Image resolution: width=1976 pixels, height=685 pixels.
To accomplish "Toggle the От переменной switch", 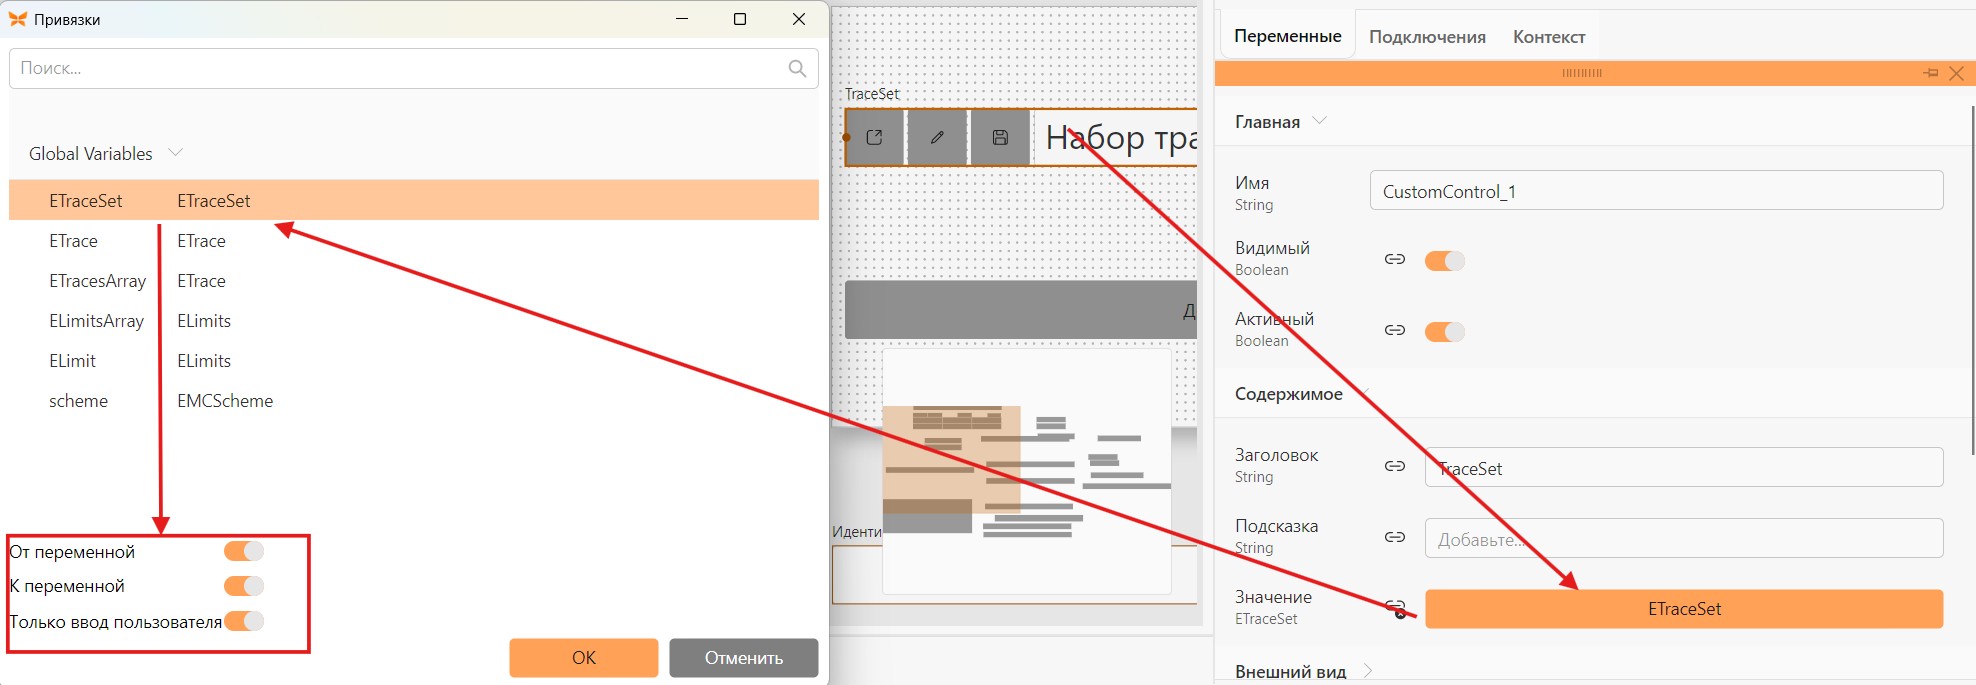I will (x=244, y=551).
